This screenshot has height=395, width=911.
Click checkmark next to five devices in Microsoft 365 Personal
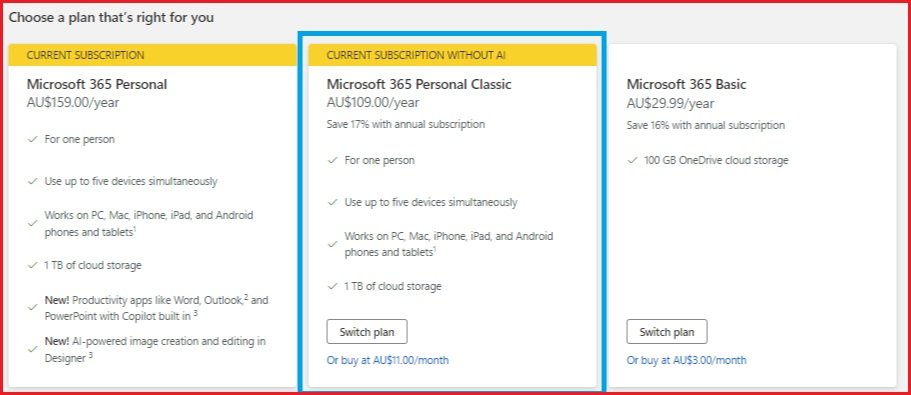click(33, 181)
